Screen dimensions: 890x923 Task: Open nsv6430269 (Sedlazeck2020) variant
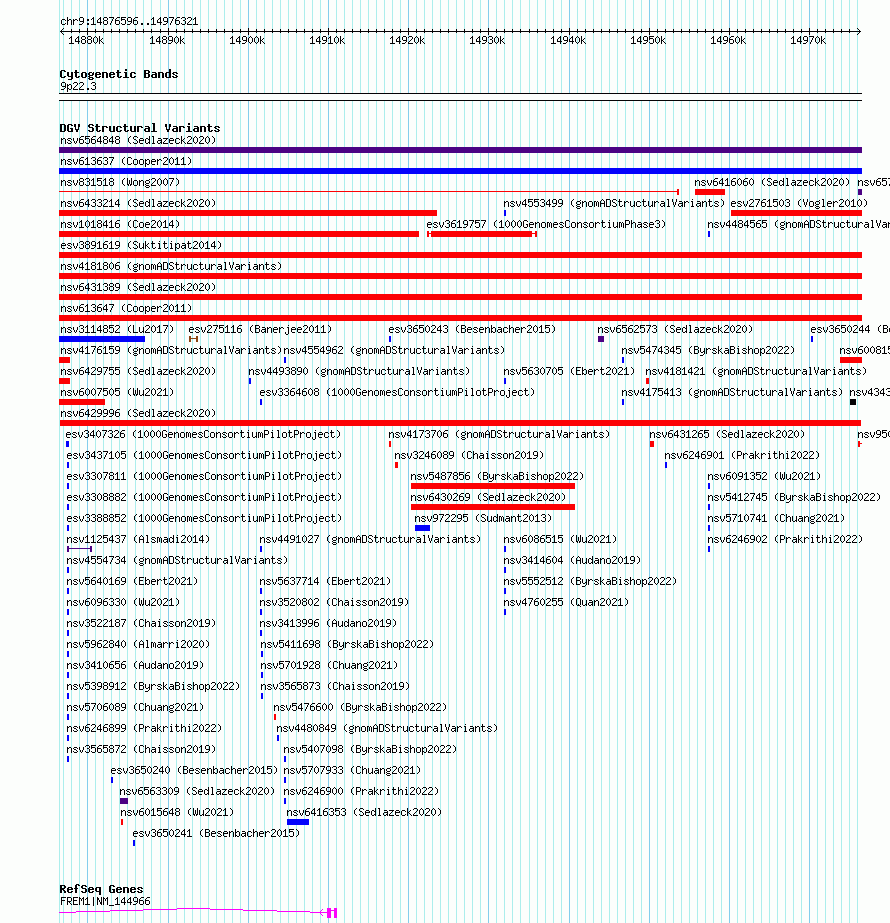coord(488,497)
